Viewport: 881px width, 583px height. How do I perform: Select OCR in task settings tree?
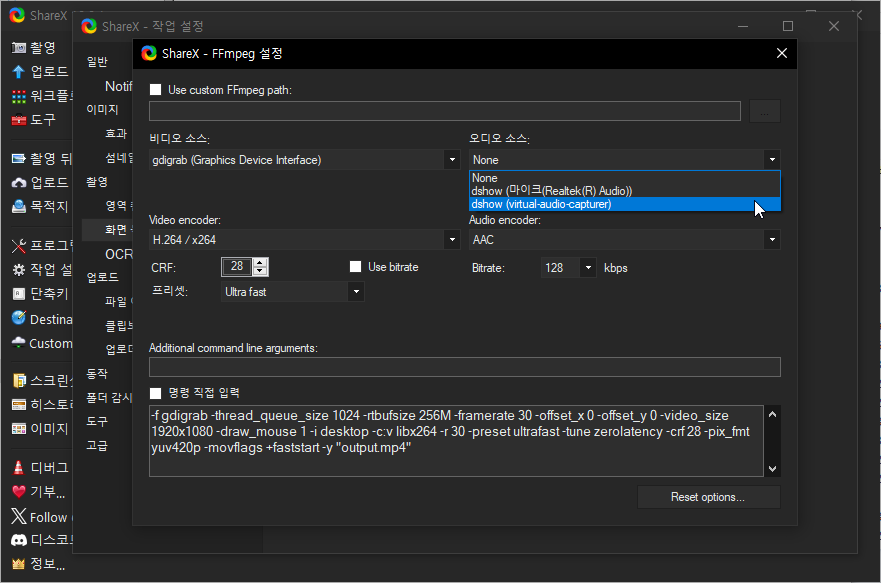[x=119, y=254]
